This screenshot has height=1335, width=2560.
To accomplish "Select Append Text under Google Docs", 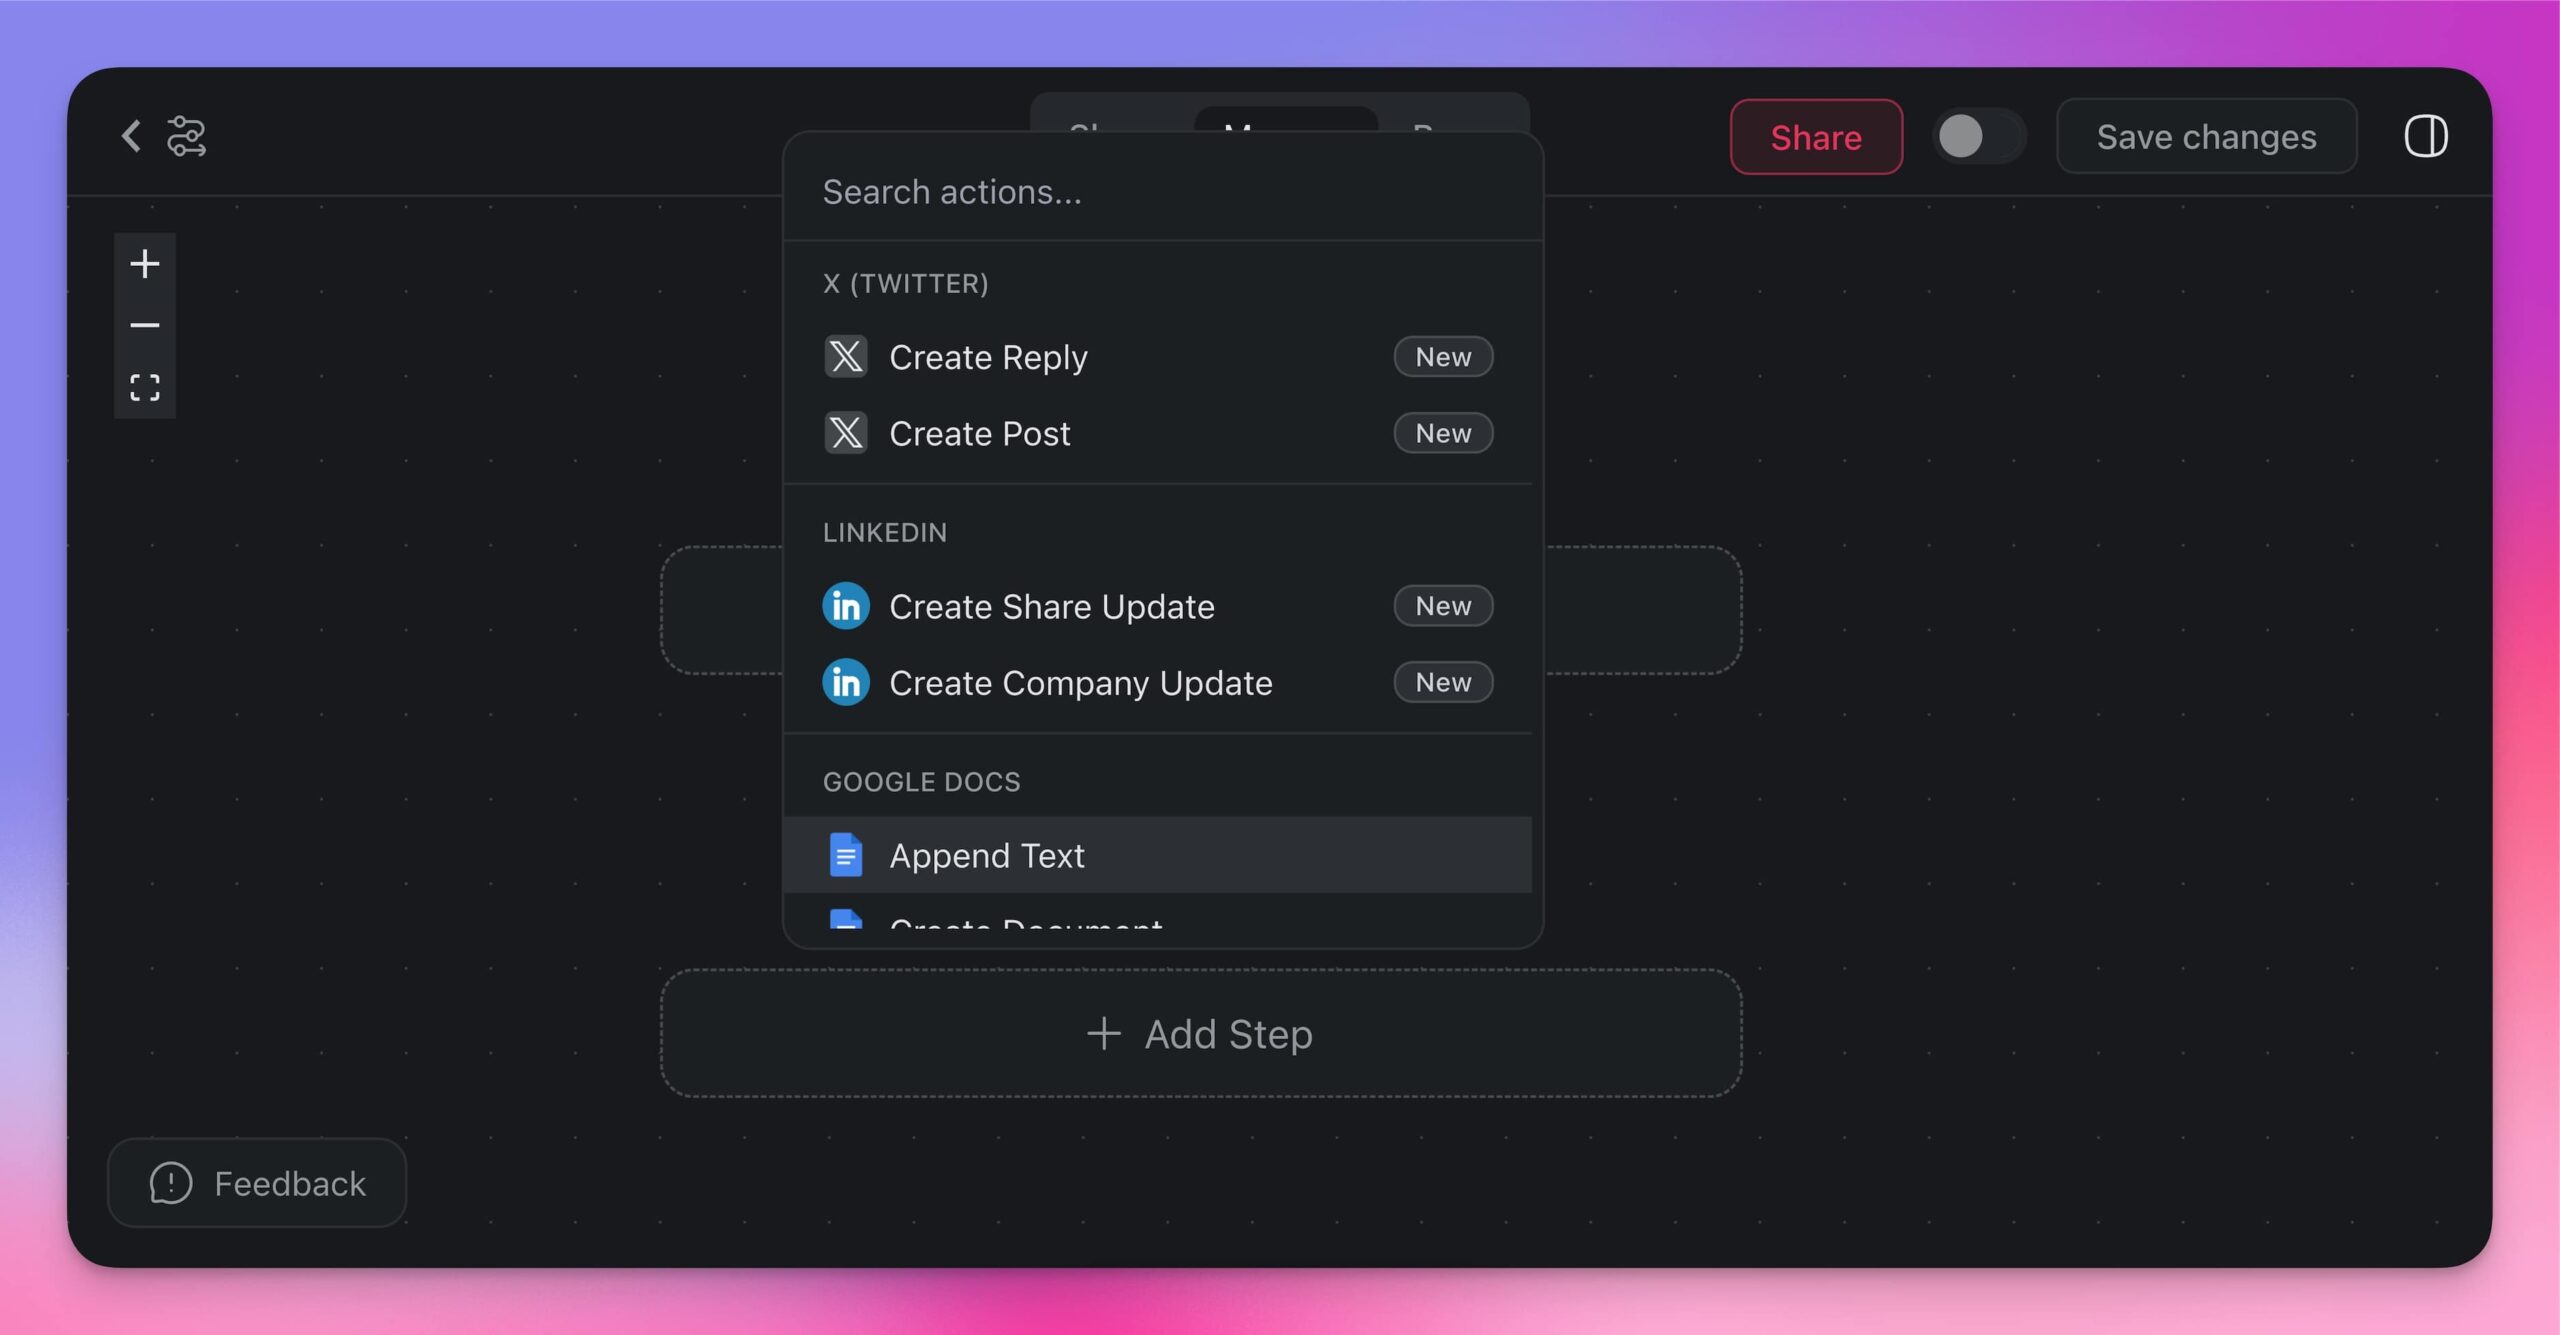I will tap(987, 856).
